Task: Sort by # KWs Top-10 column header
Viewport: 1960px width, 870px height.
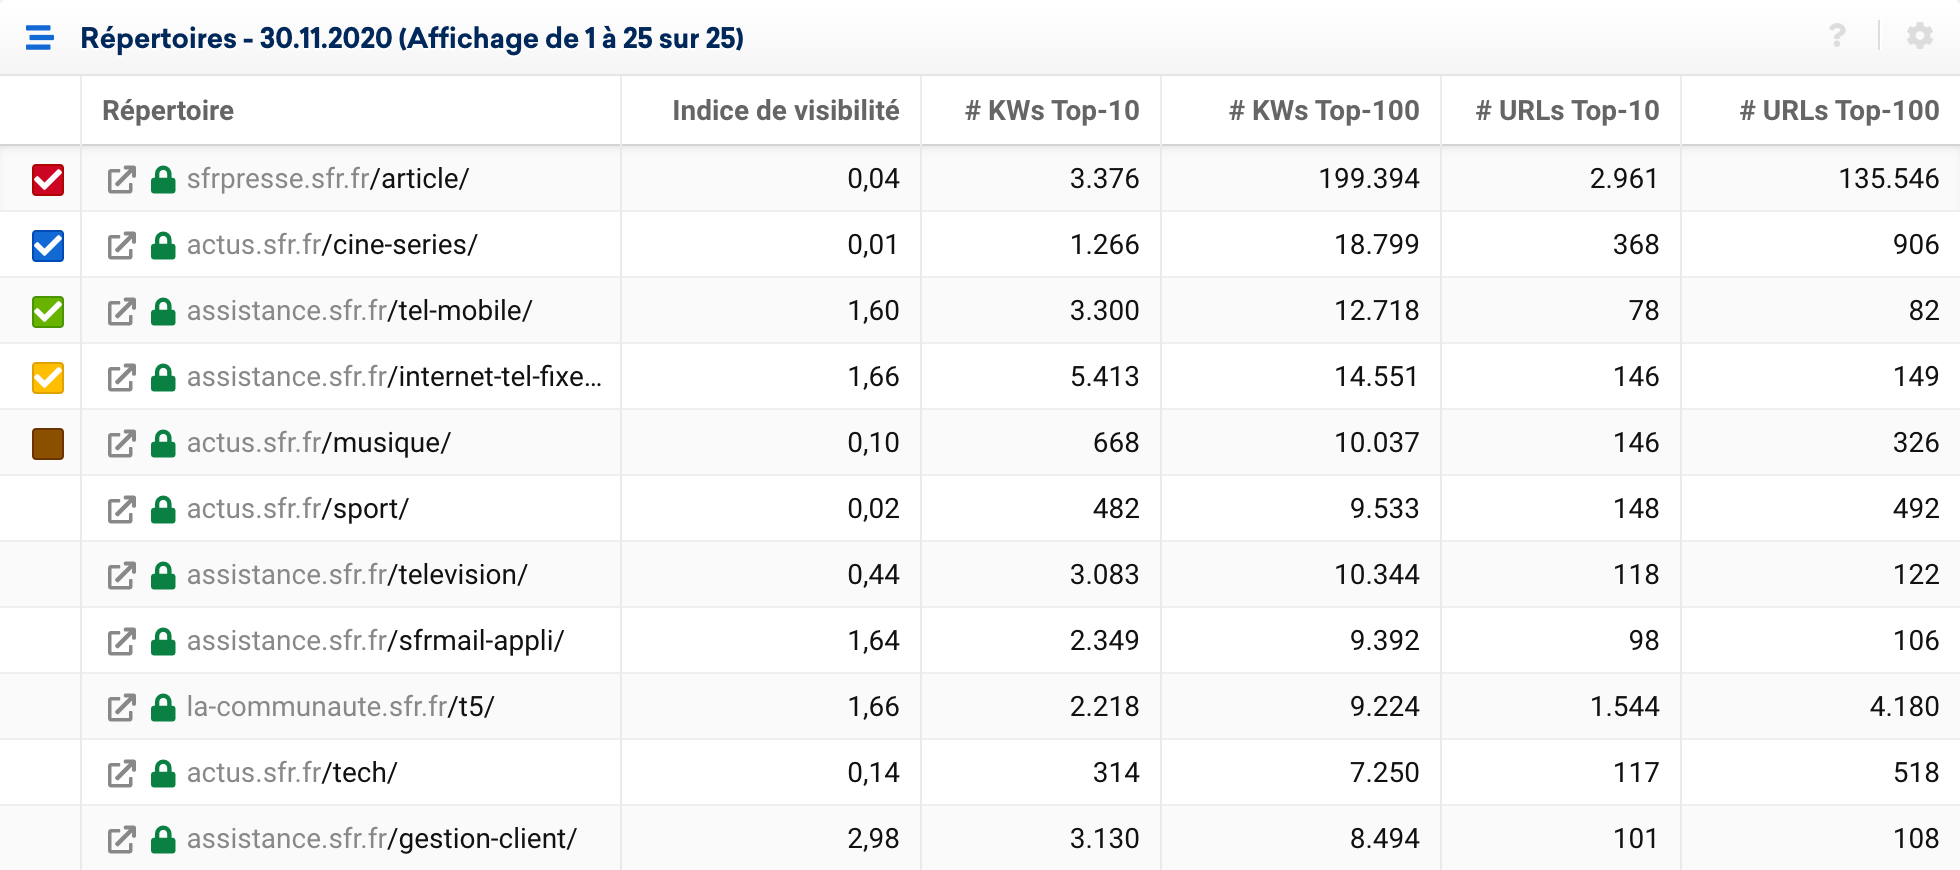Action: [1051, 110]
